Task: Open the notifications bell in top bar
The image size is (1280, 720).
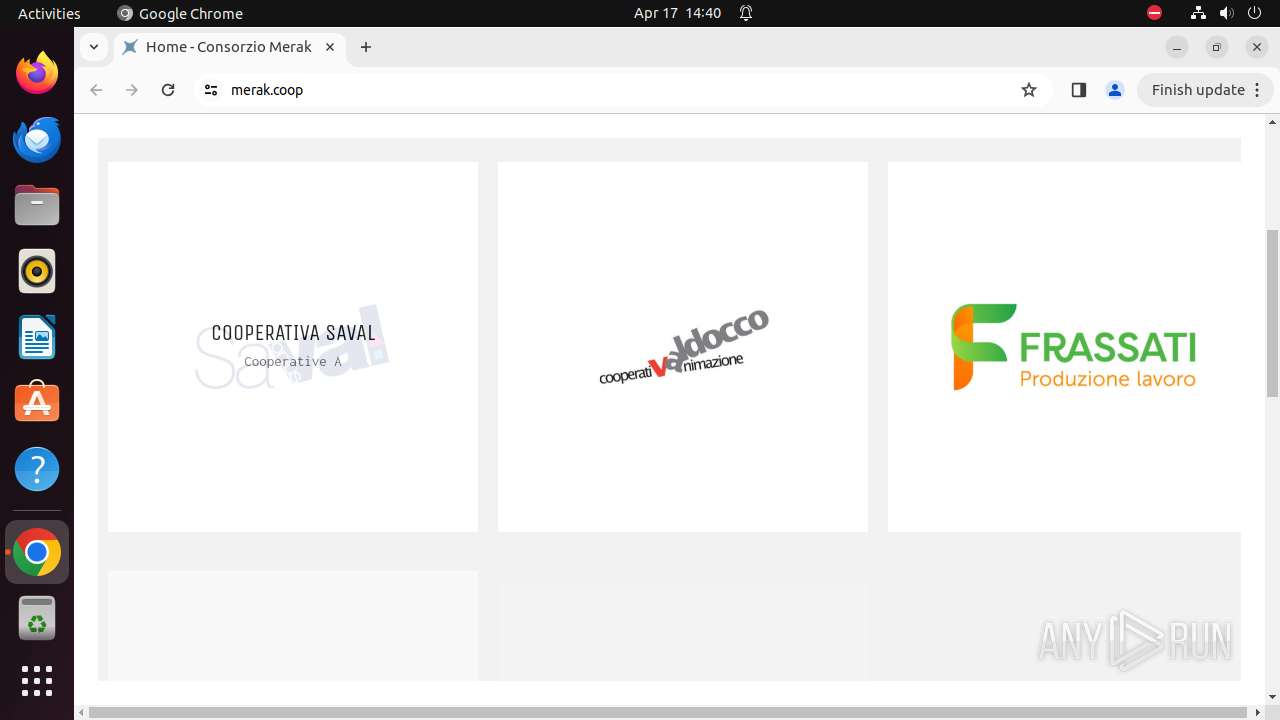Action: (746, 13)
